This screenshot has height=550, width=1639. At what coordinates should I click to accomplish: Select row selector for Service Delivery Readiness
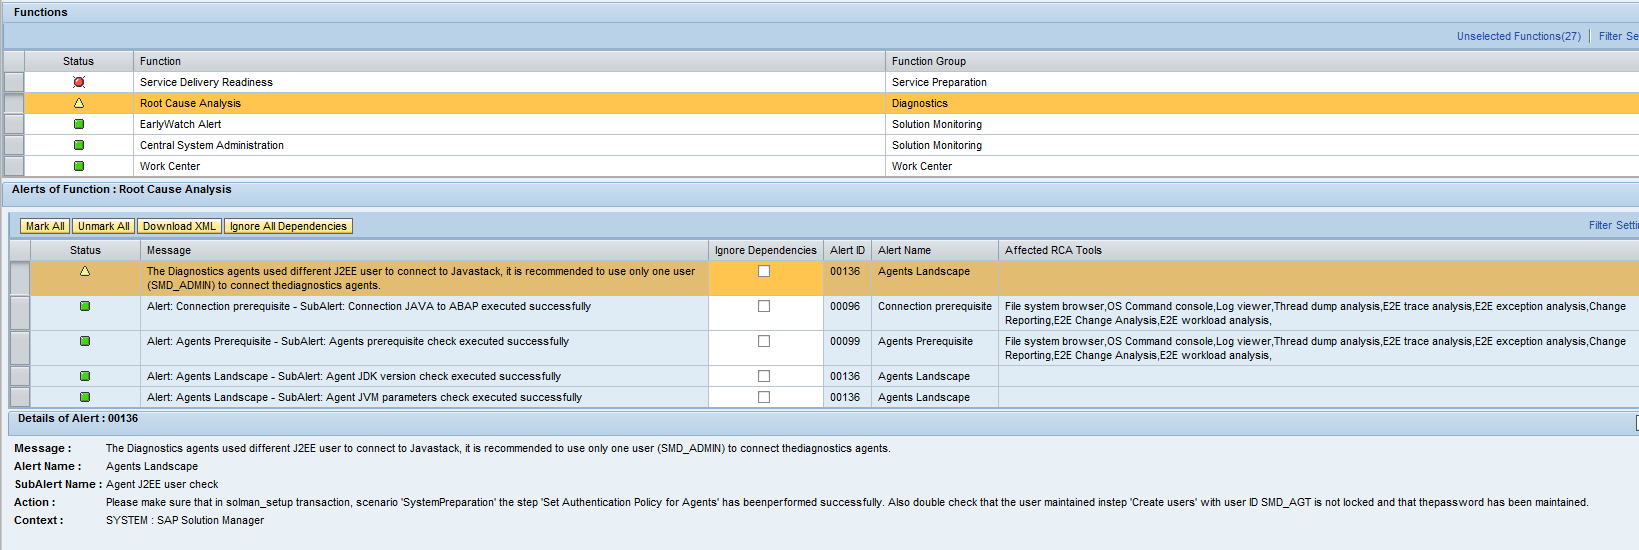pos(14,82)
